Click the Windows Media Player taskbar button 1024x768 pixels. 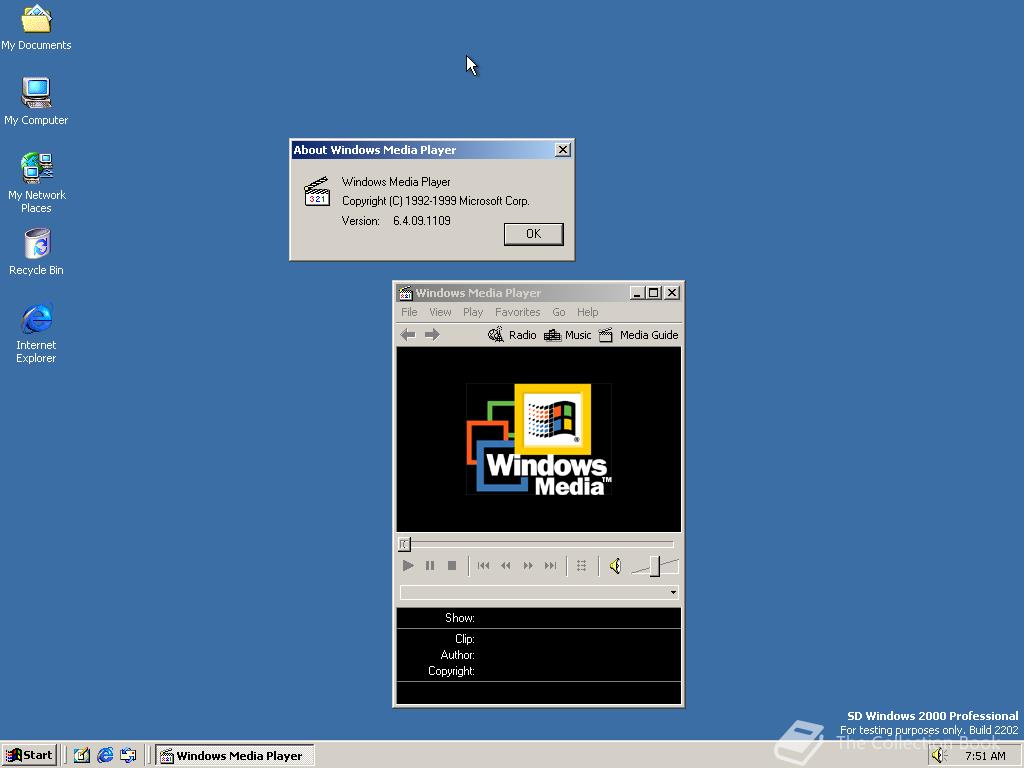[235, 756]
